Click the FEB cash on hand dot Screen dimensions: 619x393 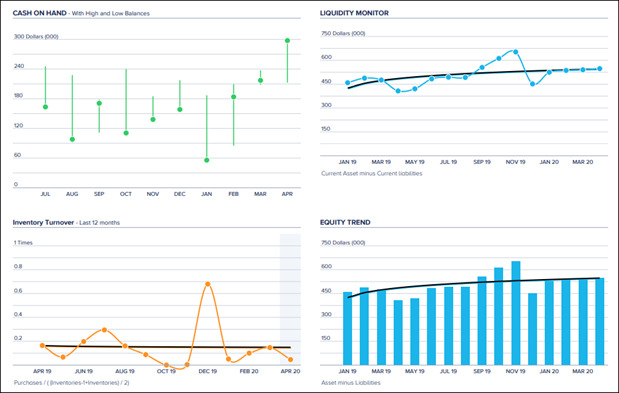coord(234,97)
